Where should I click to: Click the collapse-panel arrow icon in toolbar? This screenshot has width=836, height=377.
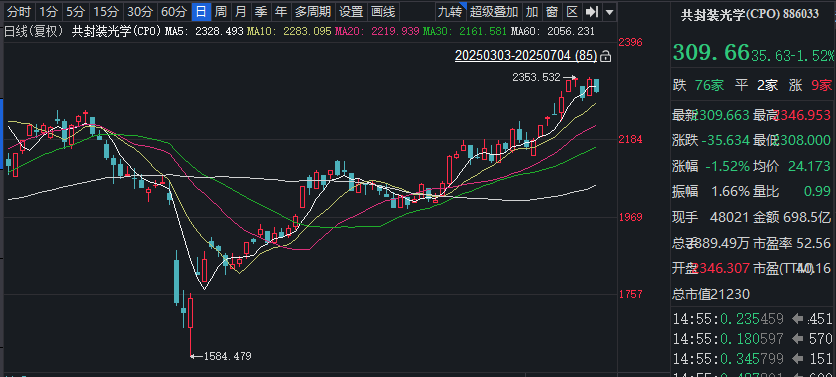(590, 11)
